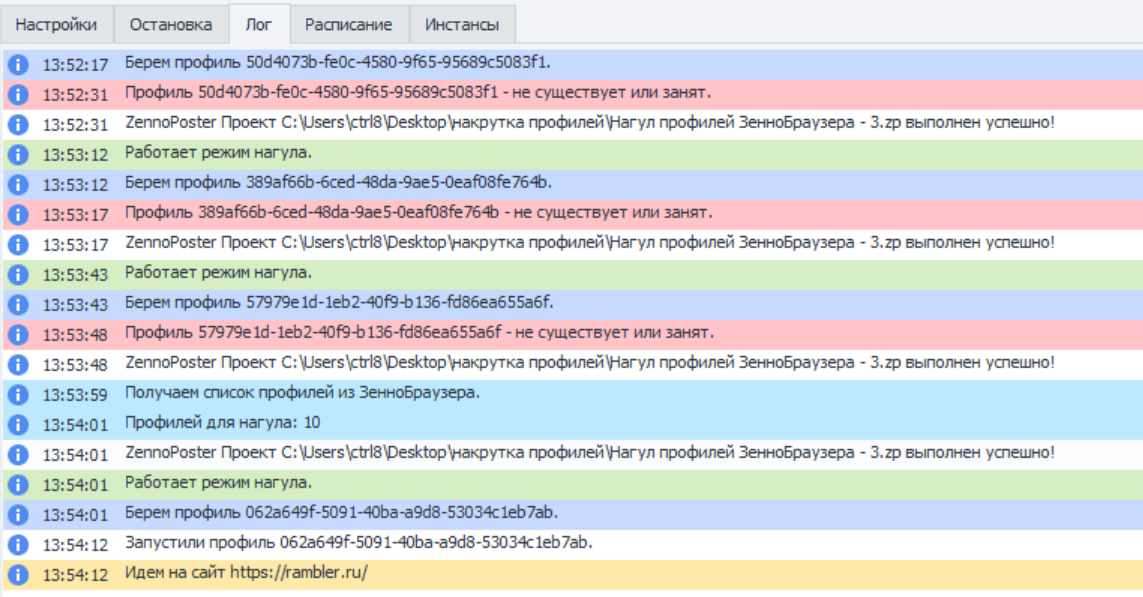1143x597 pixels.
Task: Click info icon of rambler.ru log row
Action: tap(17, 573)
